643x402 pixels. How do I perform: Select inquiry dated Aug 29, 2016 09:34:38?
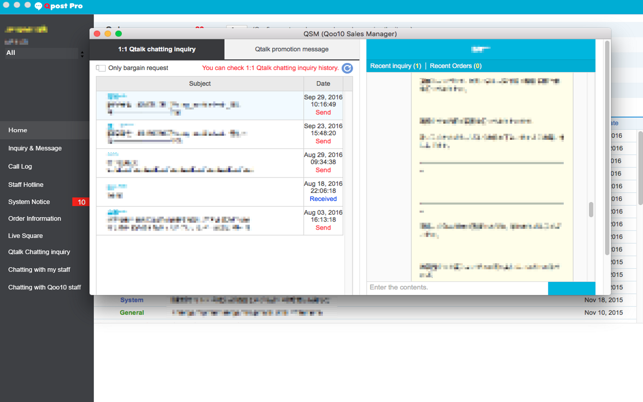pyautogui.click(x=220, y=163)
